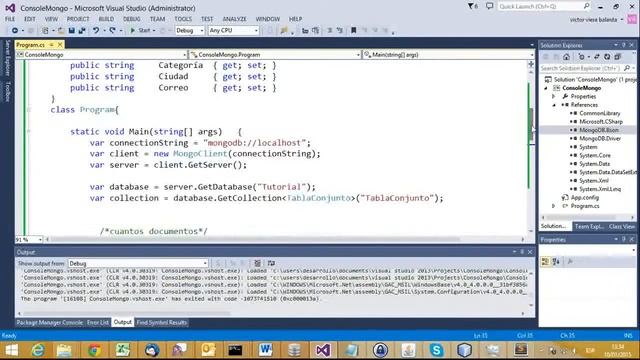This screenshot has height=360, width=640.
Task: Open the TOOLS menu
Action: [x=183, y=19]
